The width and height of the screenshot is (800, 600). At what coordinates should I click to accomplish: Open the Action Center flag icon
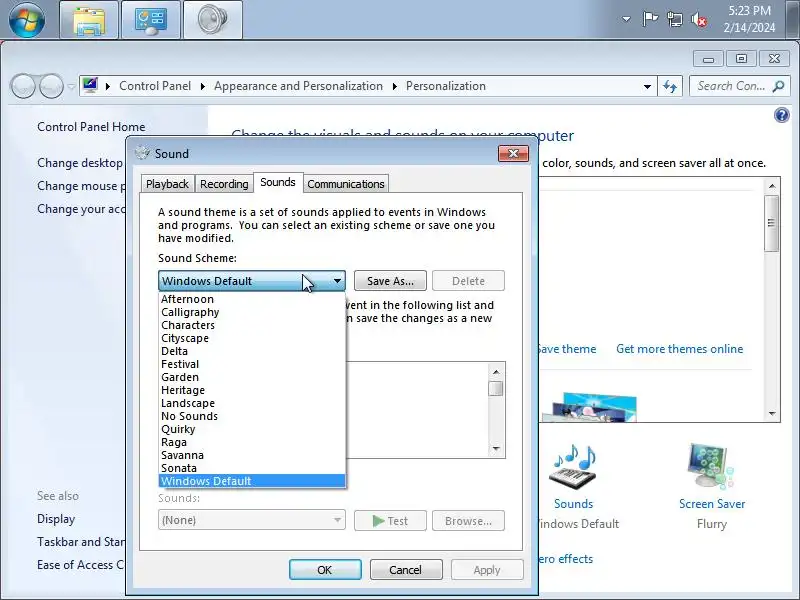coord(649,19)
